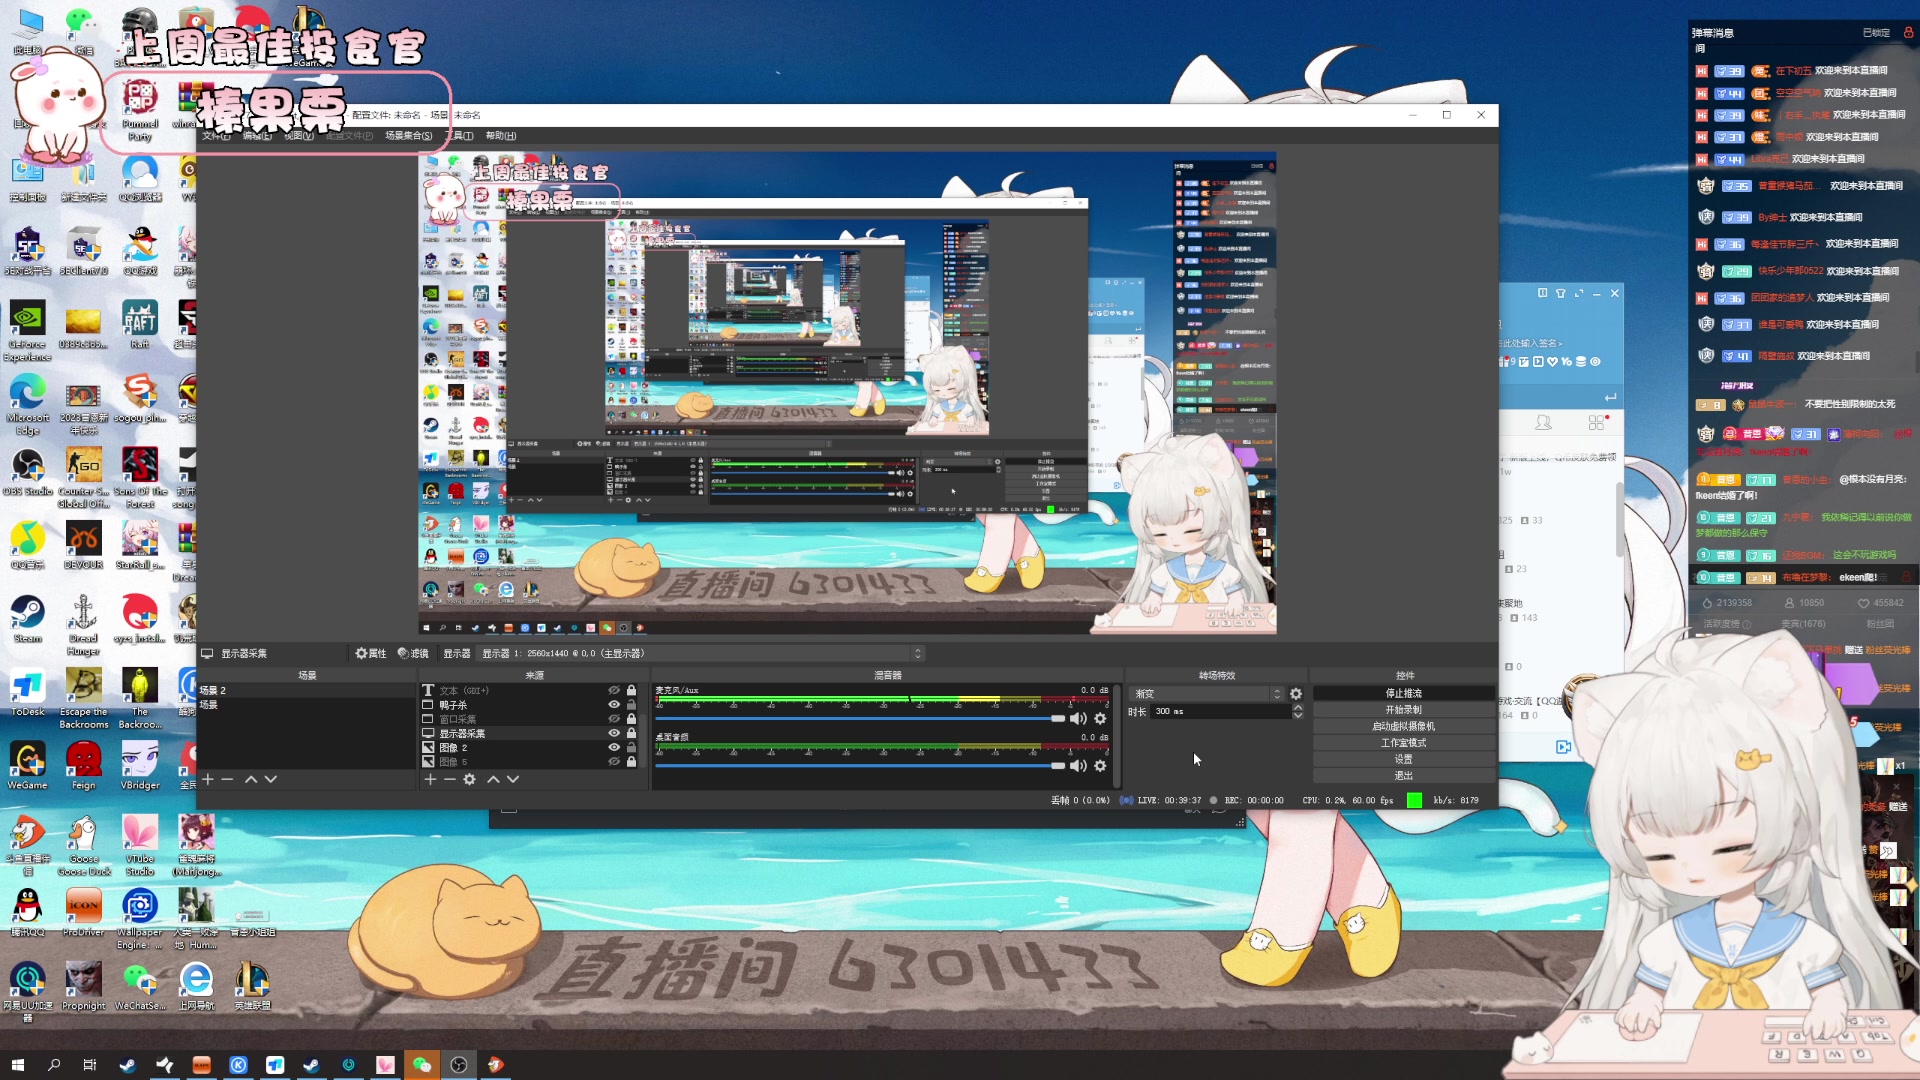Remove selected scene minus button

click(x=227, y=779)
